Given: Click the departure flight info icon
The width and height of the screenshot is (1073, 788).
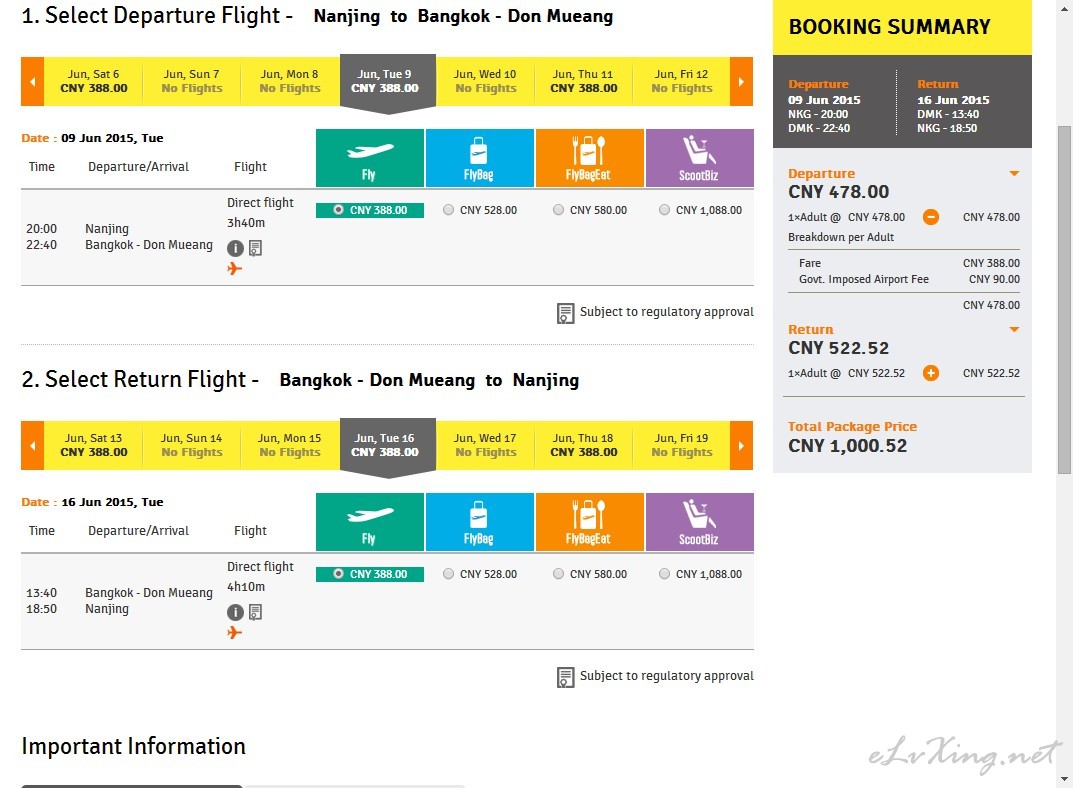Looking at the screenshot, I should click(235, 248).
